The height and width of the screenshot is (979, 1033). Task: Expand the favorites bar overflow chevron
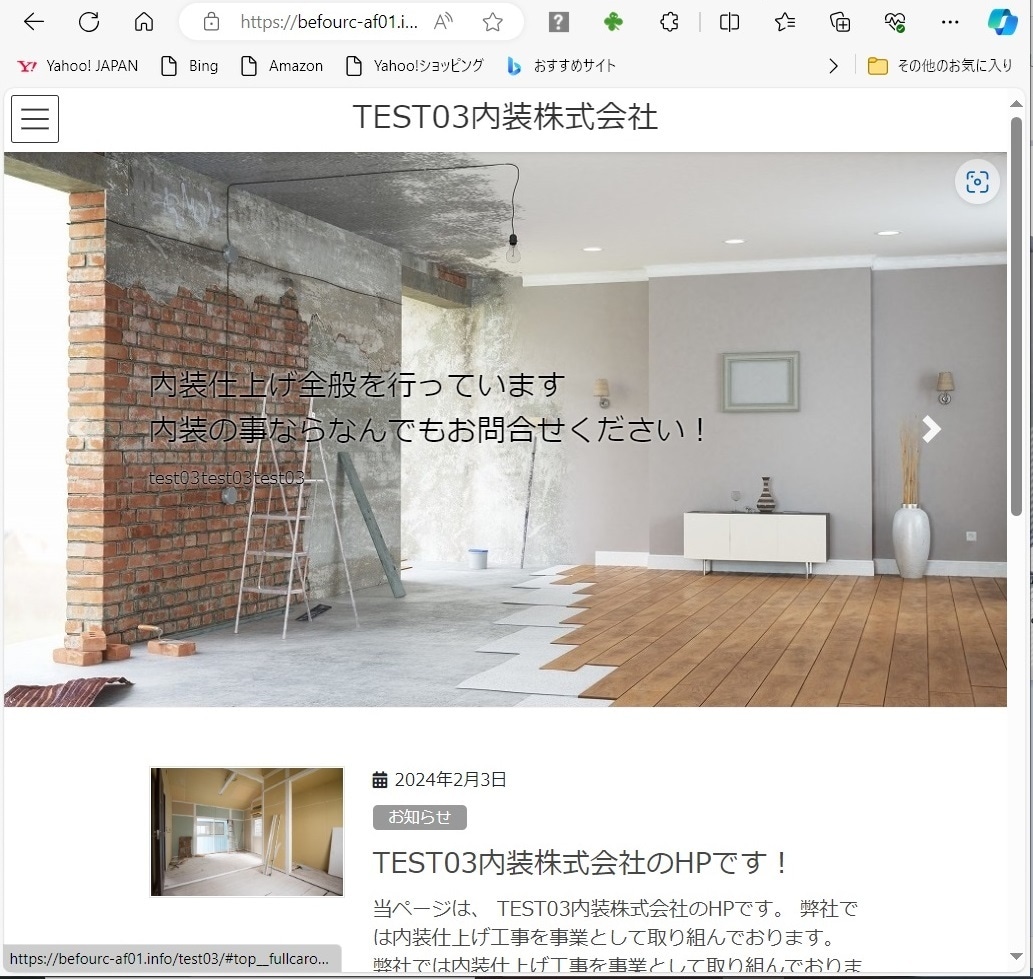(833, 66)
